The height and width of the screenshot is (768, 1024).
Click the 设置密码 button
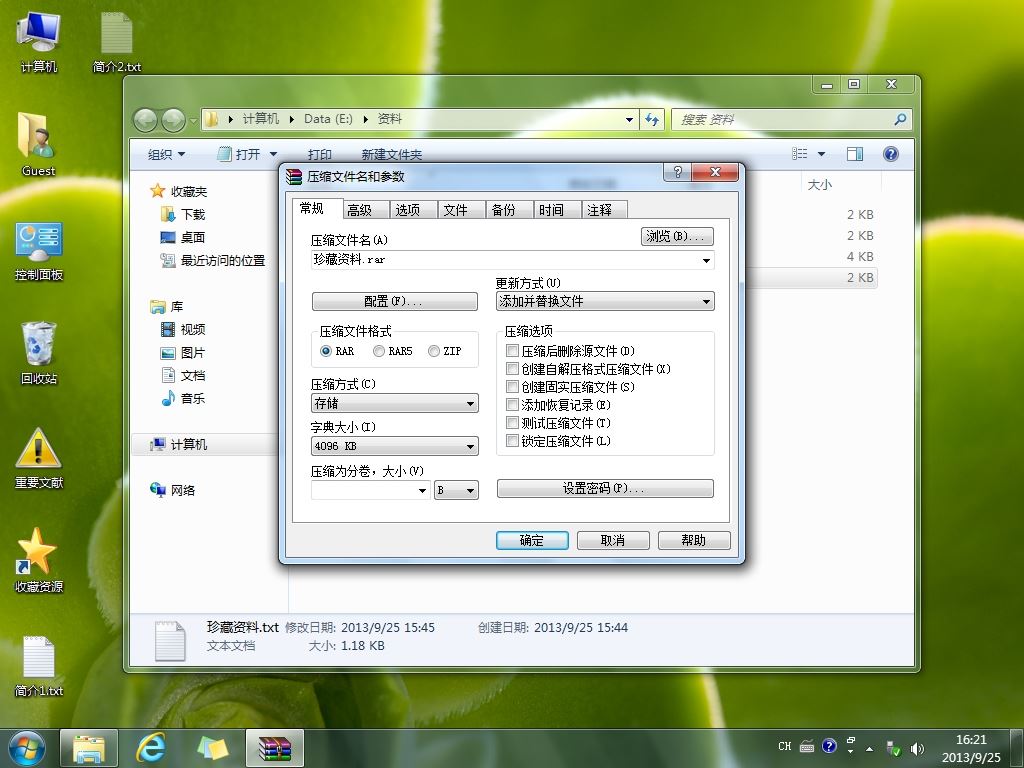tap(605, 488)
